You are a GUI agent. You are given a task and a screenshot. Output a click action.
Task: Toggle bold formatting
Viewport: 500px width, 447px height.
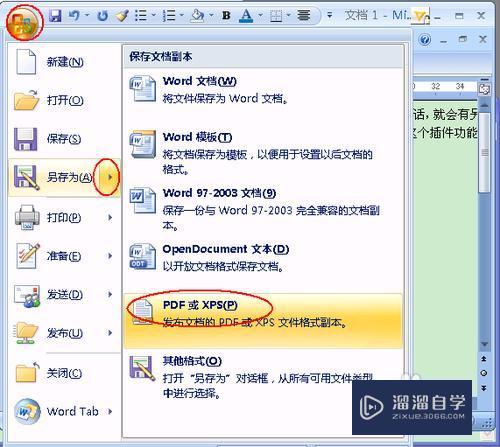click(x=226, y=15)
